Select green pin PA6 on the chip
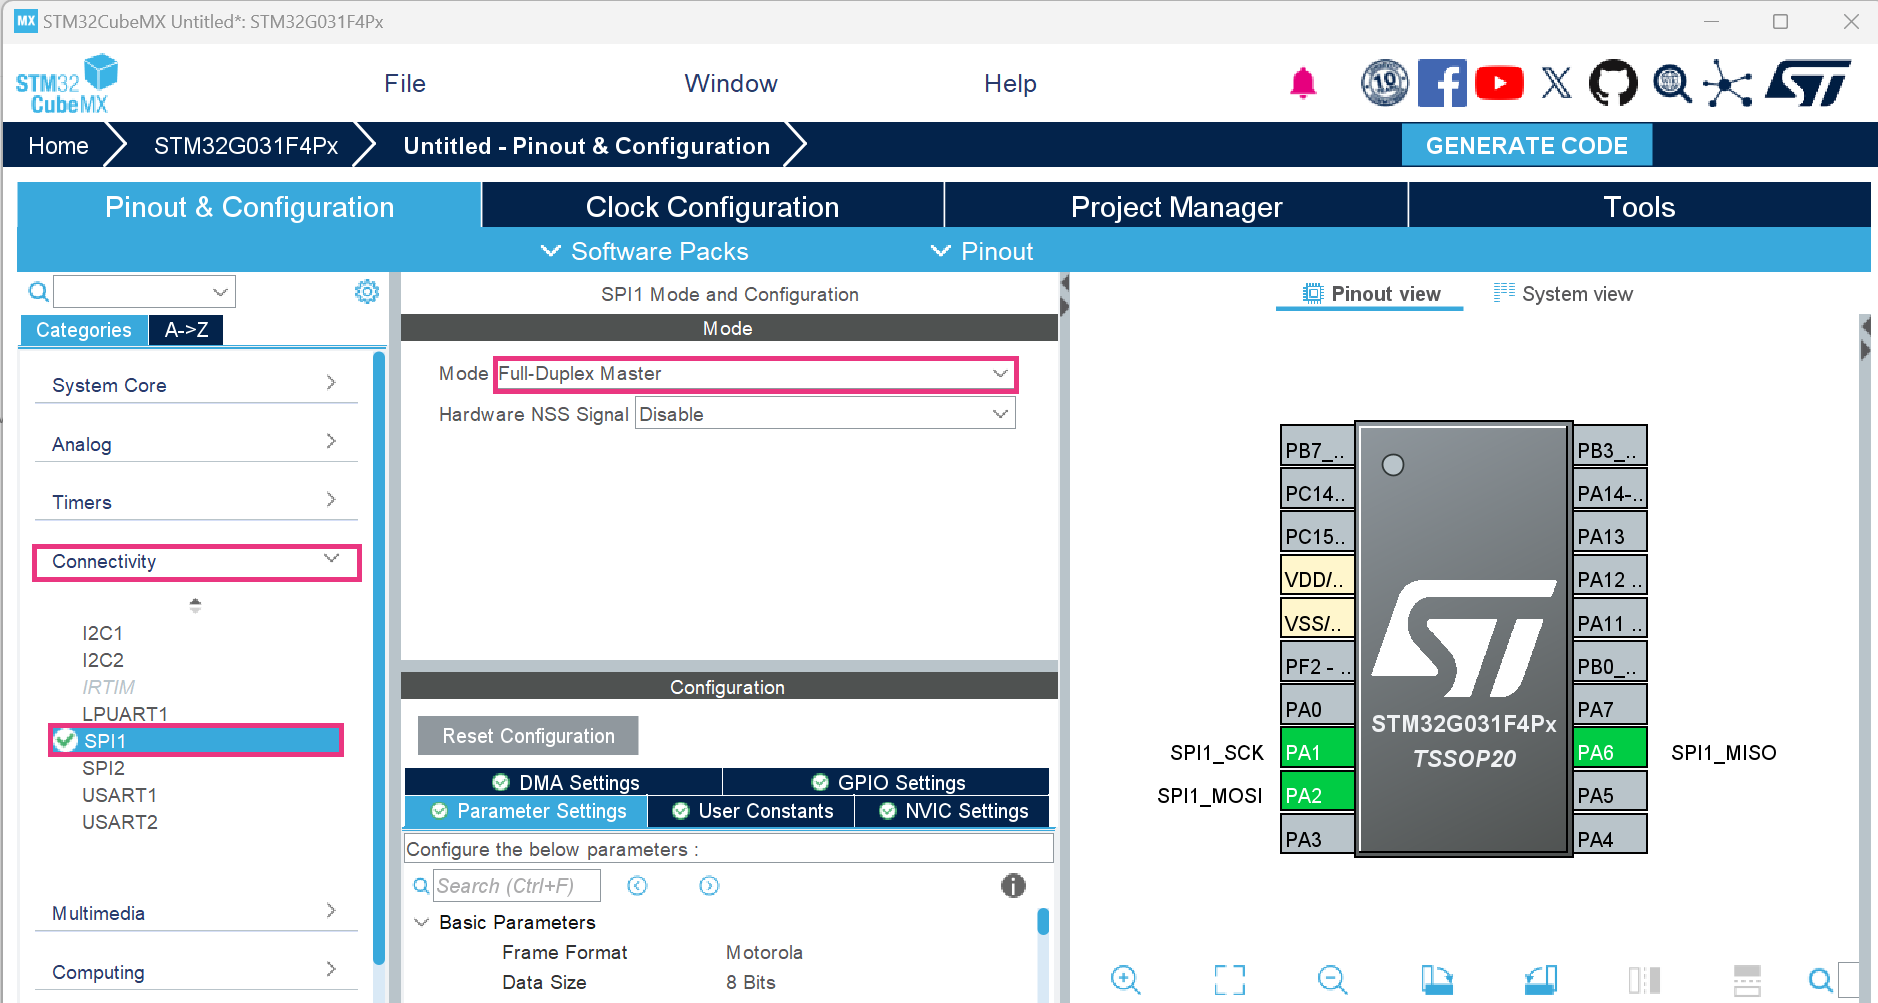 click(1610, 752)
